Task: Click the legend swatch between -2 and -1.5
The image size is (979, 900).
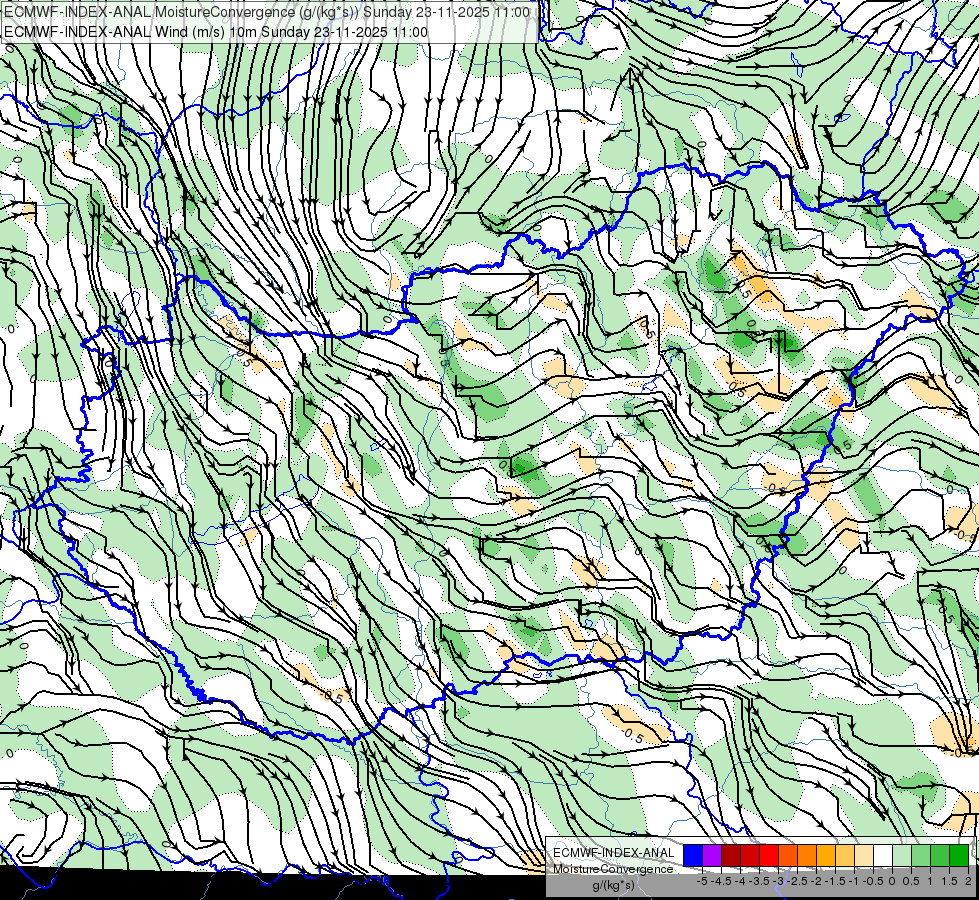Action: (826, 856)
